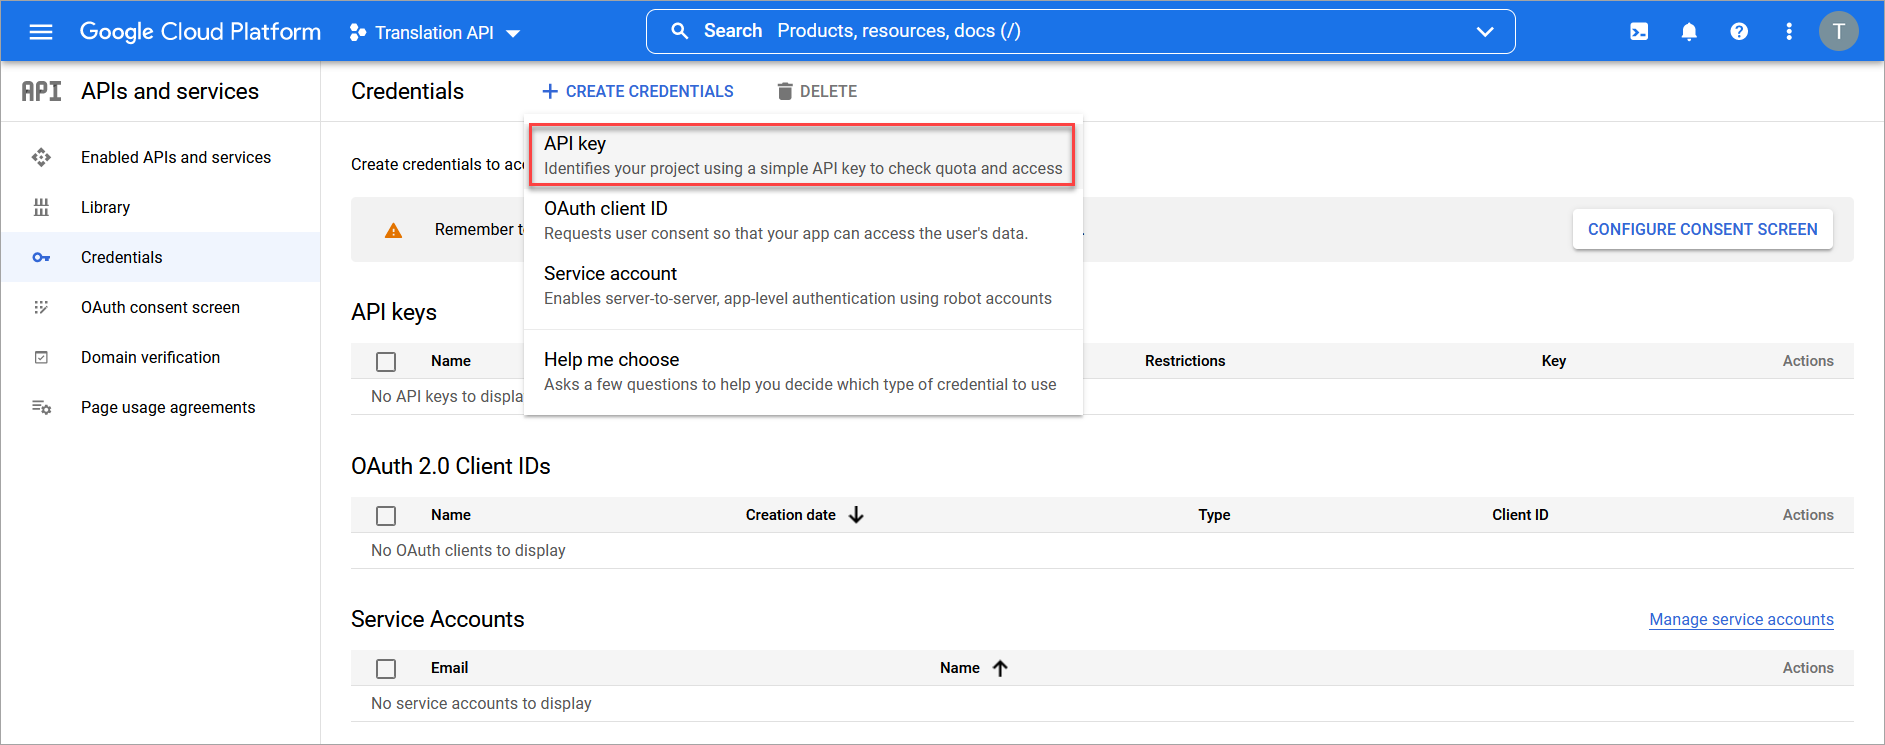The image size is (1885, 745).
Task: Choose Service account option
Action: coord(802,285)
